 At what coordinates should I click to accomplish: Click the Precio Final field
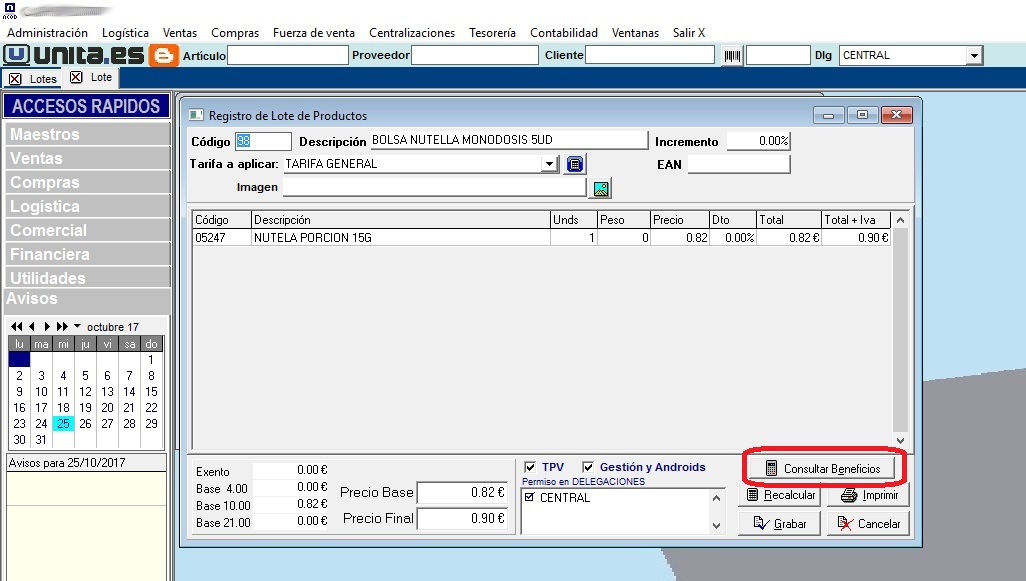[463, 519]
